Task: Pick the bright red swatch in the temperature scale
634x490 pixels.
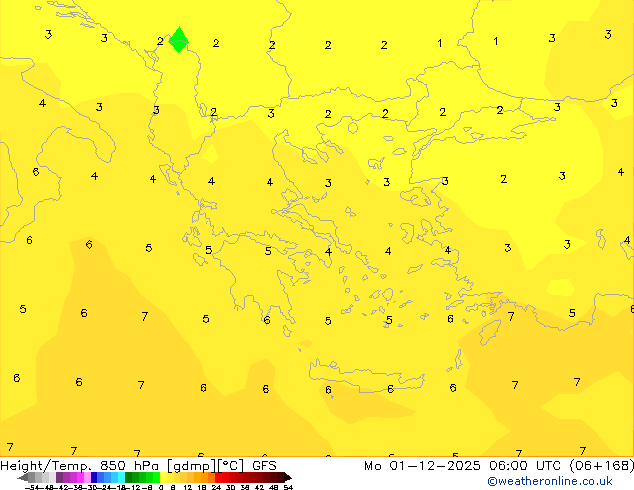Action: pos(218,477)
